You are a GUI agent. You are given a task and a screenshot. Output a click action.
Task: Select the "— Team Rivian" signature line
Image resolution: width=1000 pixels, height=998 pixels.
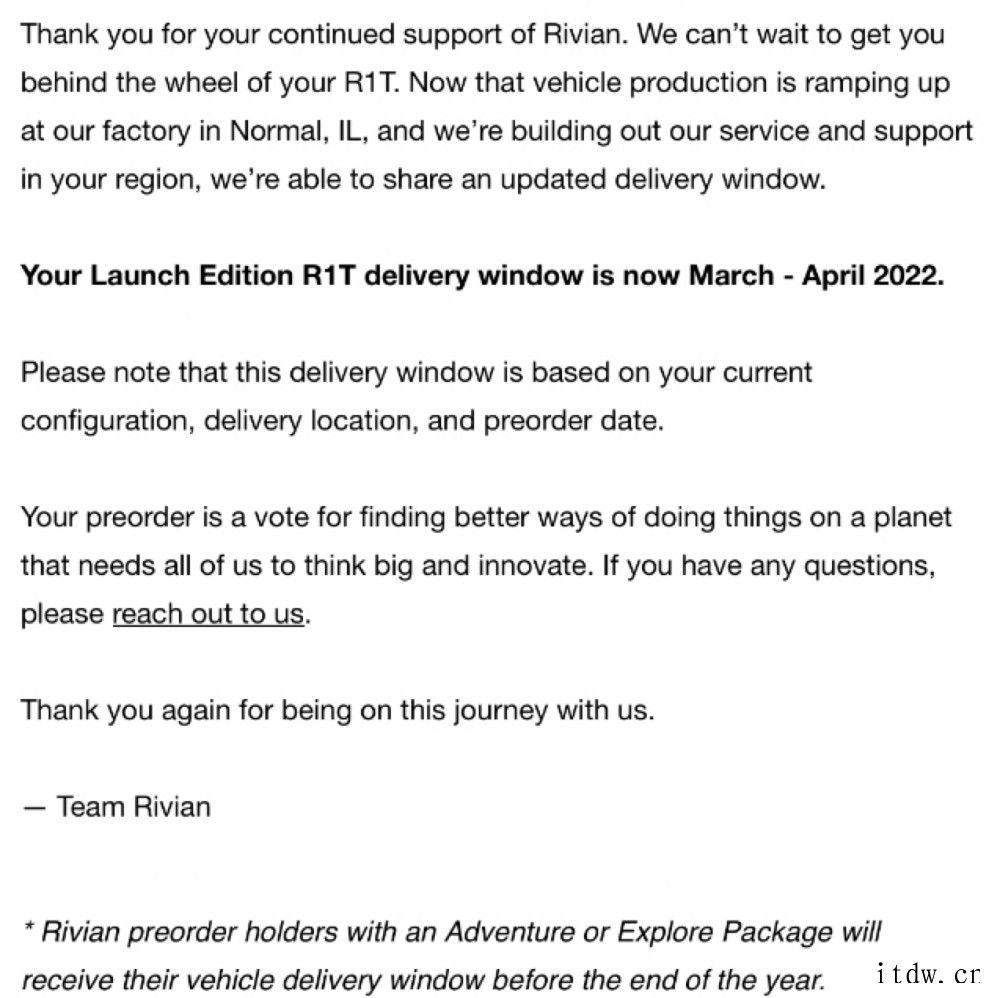point(116,807)
